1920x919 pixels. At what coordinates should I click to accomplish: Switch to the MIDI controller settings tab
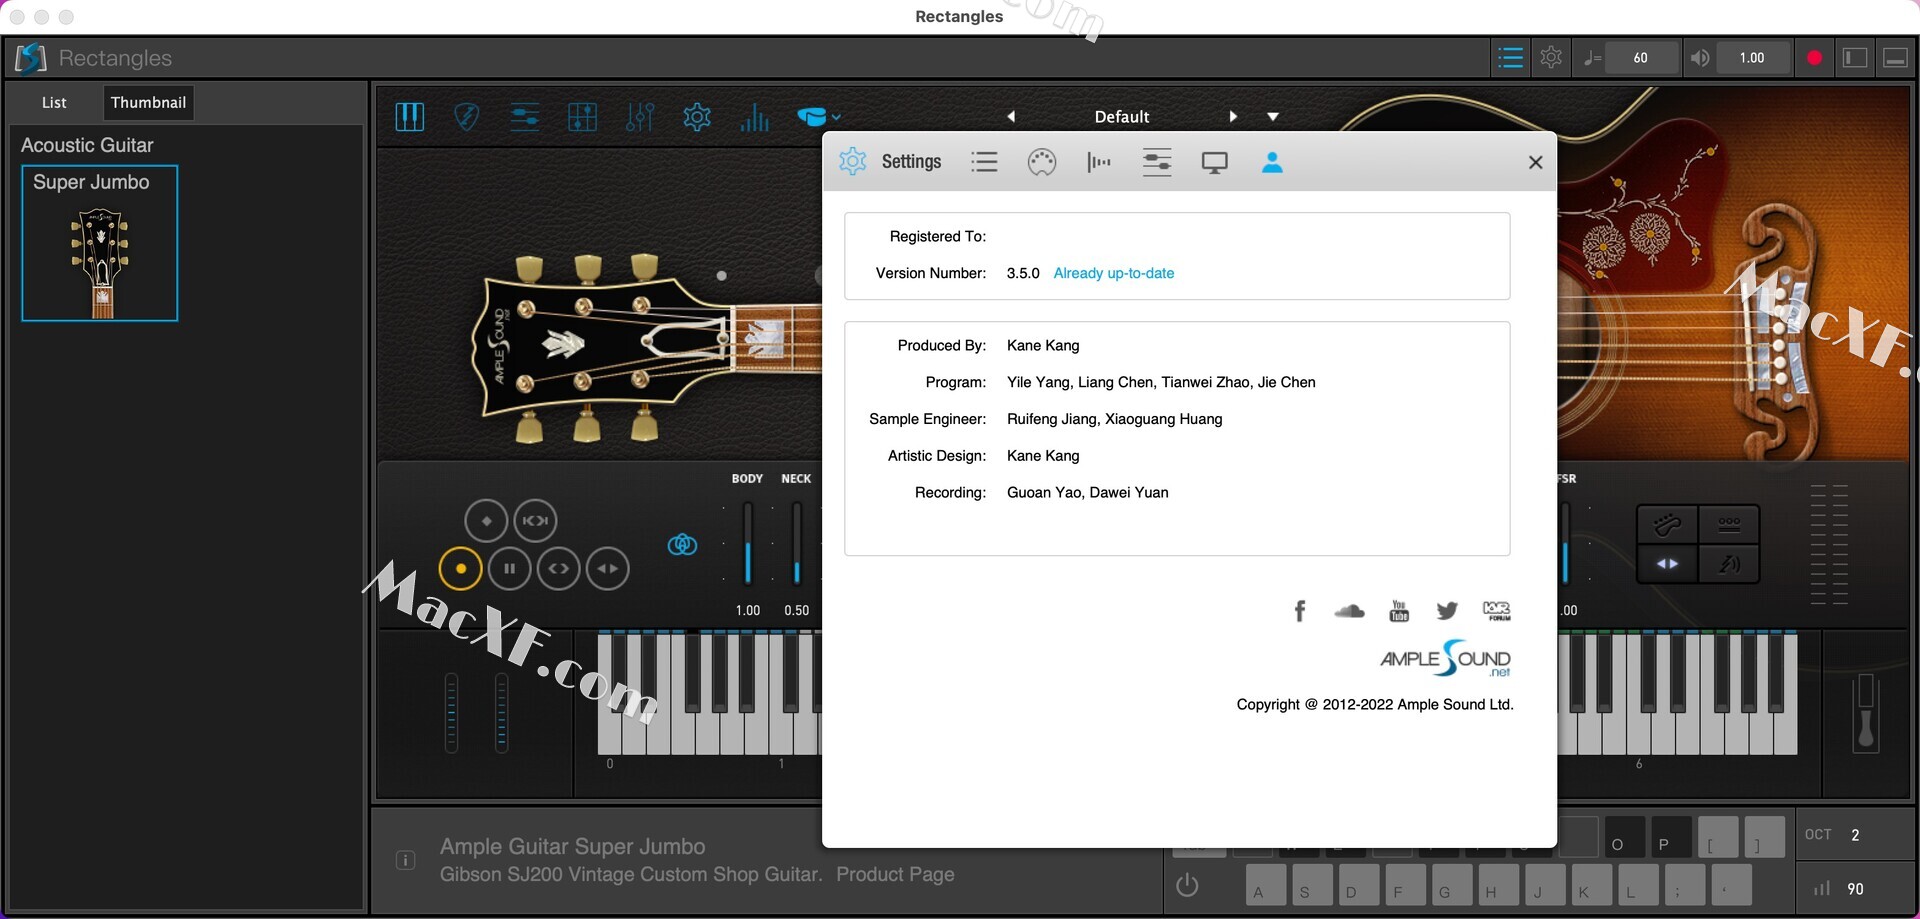pyautogui.click(x=1042, y=162)
